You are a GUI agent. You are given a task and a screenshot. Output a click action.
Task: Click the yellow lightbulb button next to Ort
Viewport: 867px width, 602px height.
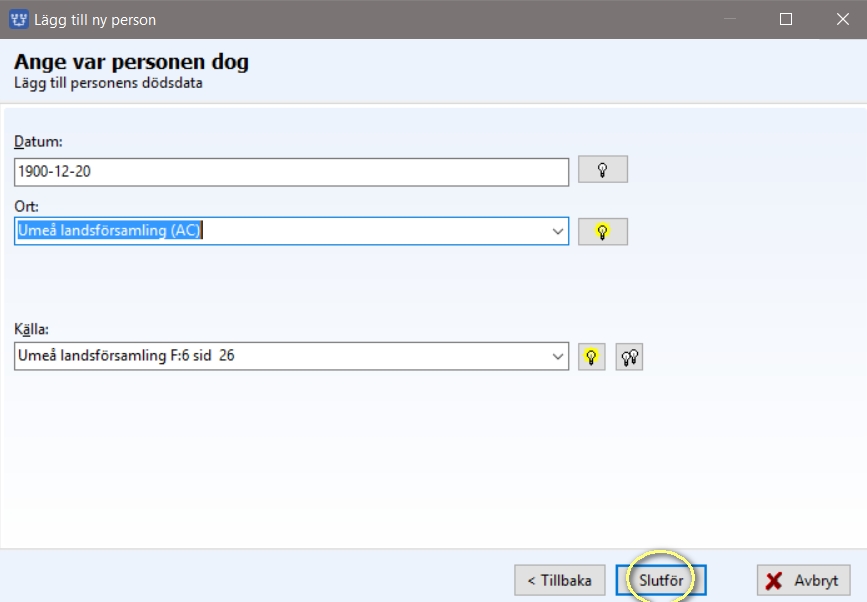point(603,232)
